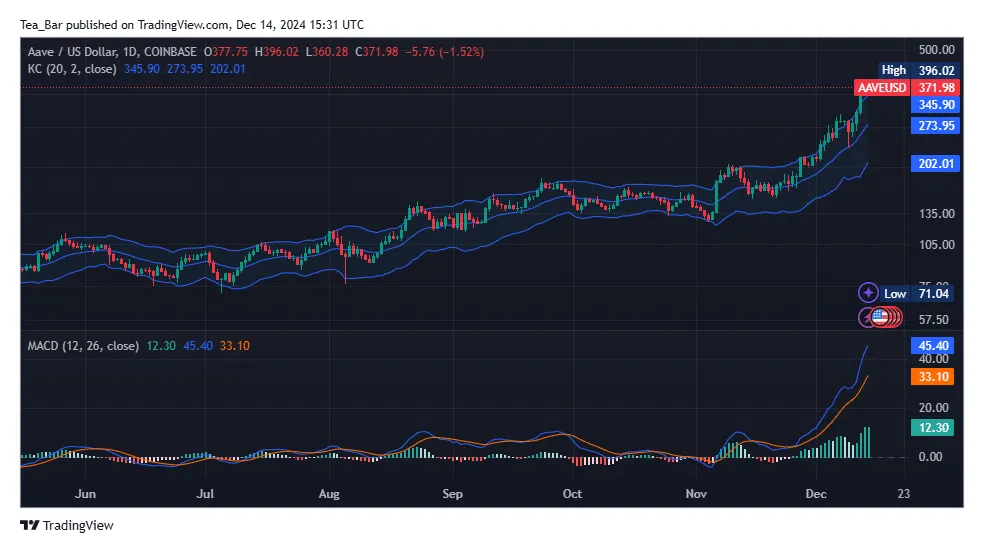Click the 500.00 price scale label
The height and width of the screenshot is (553, 984).
(937, 50)
